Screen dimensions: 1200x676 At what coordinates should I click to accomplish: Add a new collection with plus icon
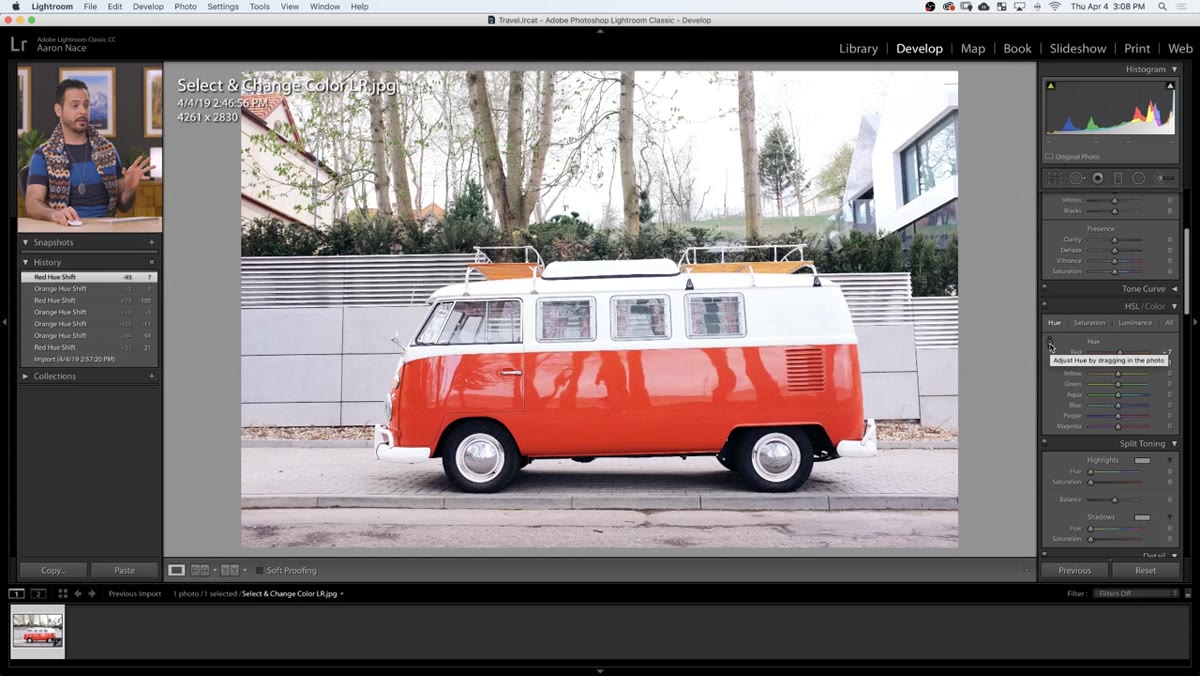pyautogui.click(x=152, y=376)
